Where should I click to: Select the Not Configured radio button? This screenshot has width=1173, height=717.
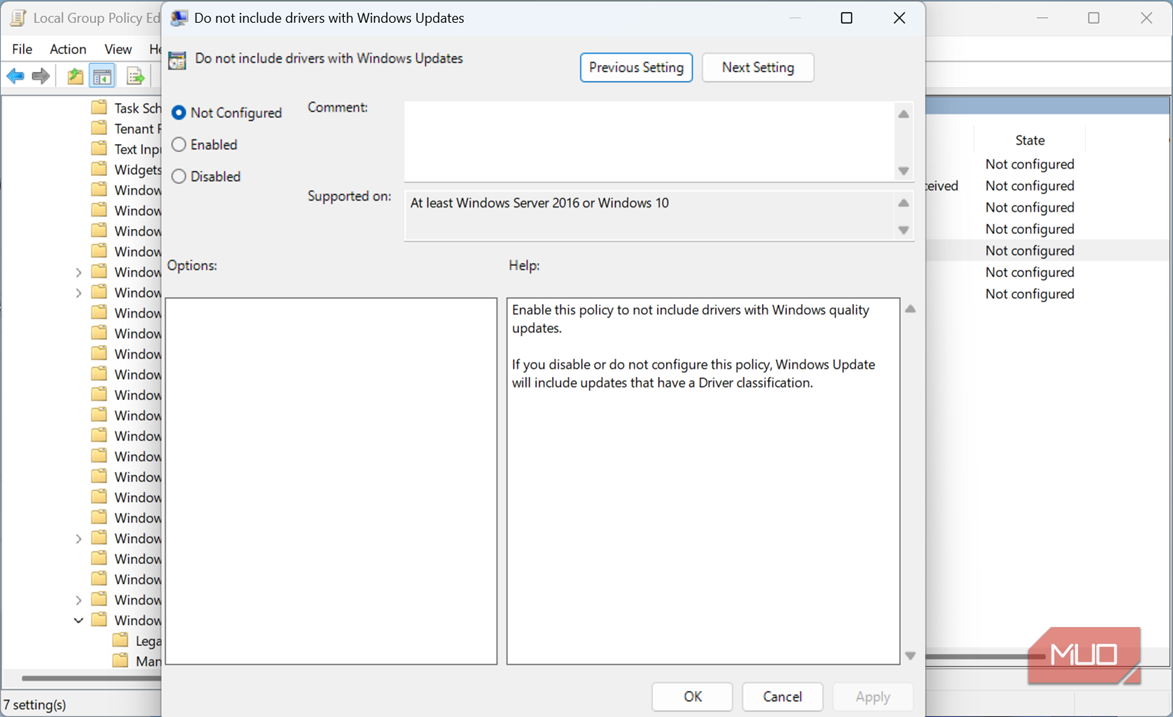179,112
